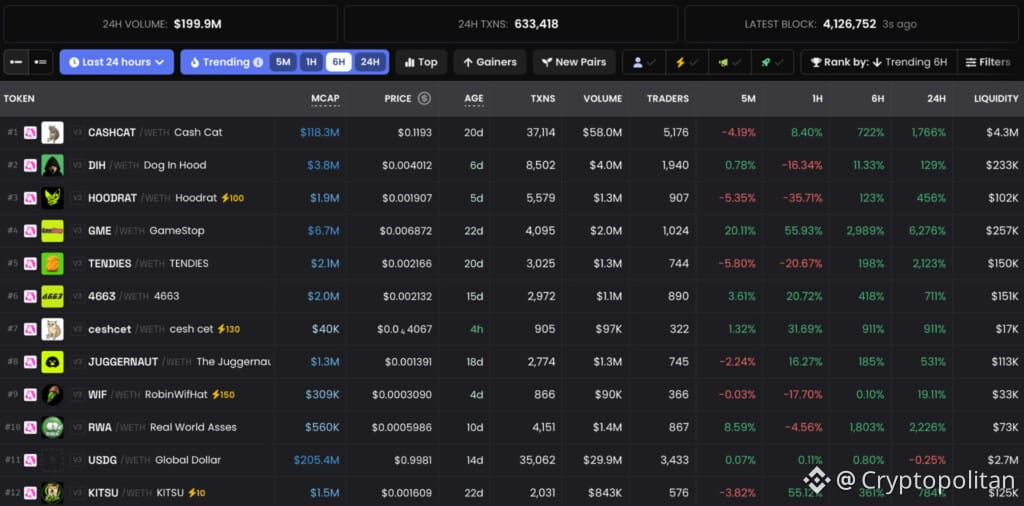Click the PRICE currency dollar icon

(424, 99)
